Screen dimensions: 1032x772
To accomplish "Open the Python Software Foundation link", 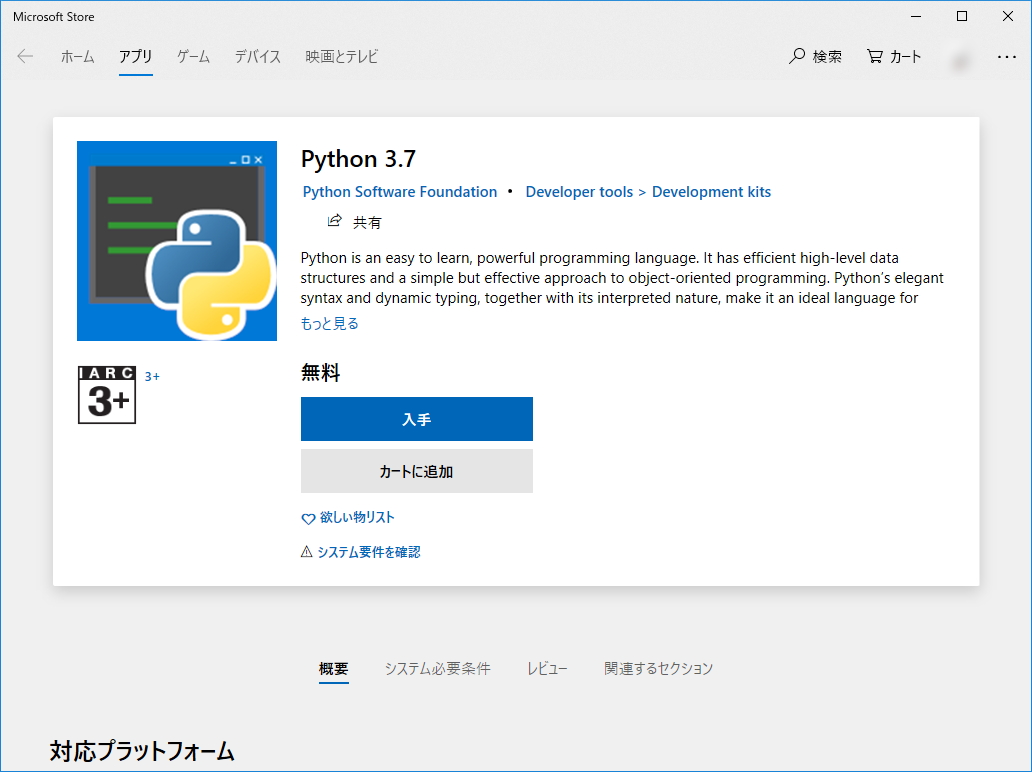I will pyautogui.click(x=400, y=191).
